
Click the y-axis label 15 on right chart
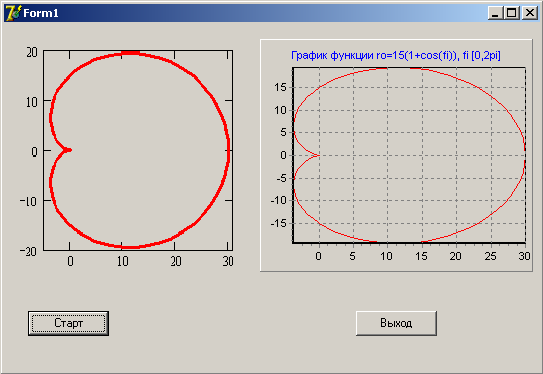pyautogui.click(x=281, y=87)
